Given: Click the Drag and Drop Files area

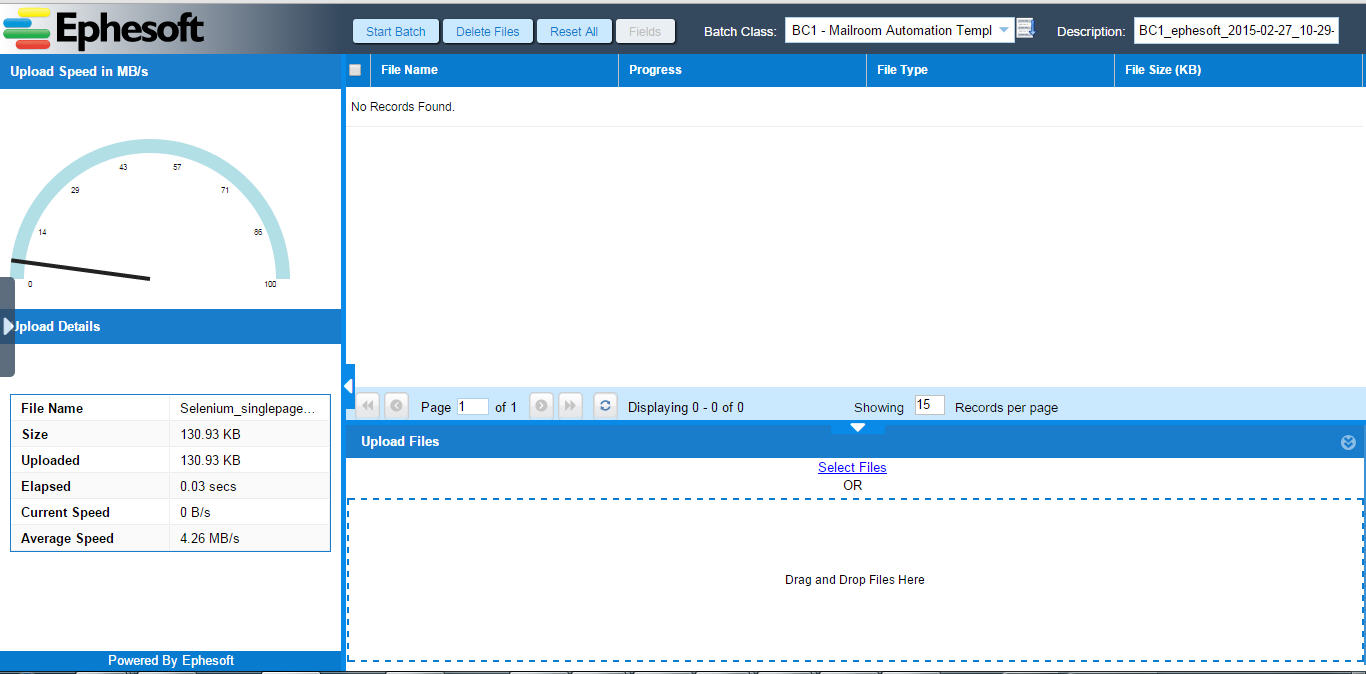Looking at the screenshot, I should point(855,580).
